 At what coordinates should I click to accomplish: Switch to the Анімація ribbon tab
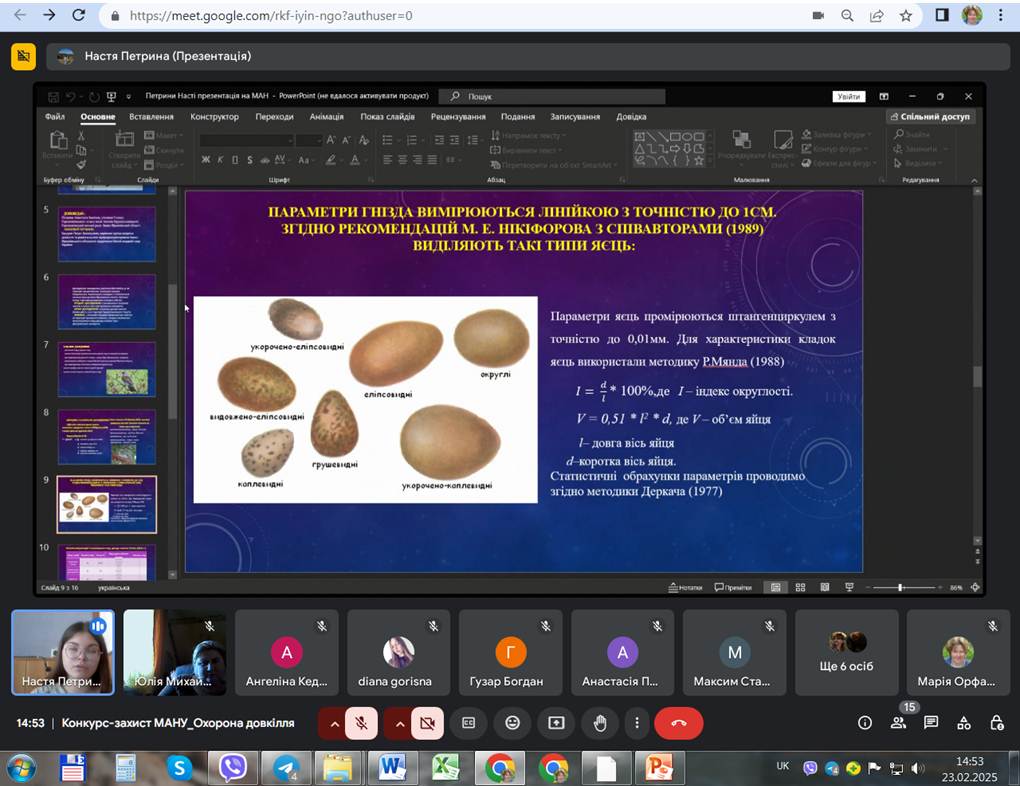[326, 117]
